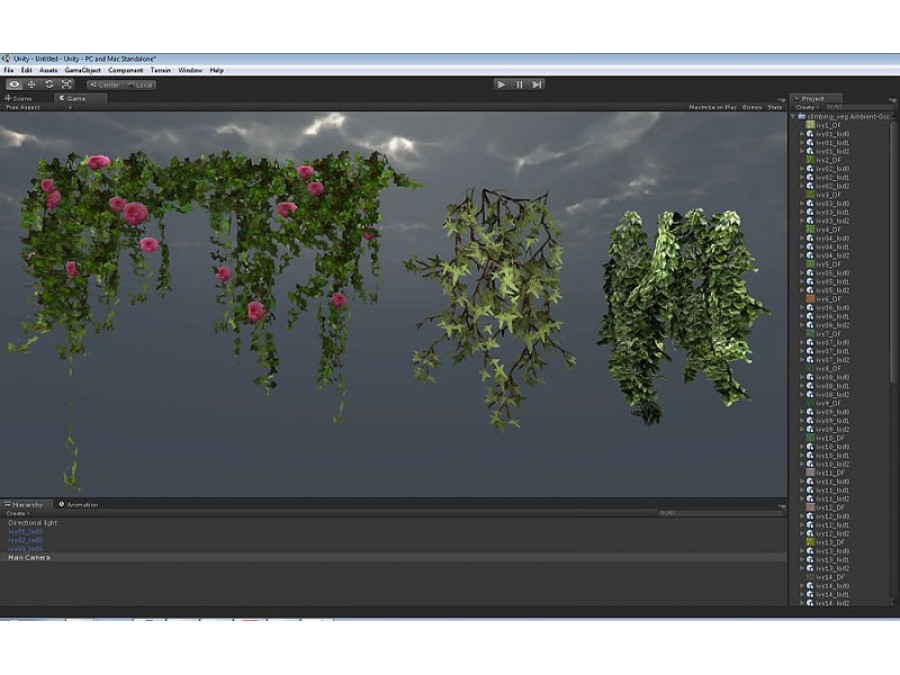This screenshot has height=675, width=900.
Task: Toggle the Local coordinate button
Action: [x=139, y=85]
